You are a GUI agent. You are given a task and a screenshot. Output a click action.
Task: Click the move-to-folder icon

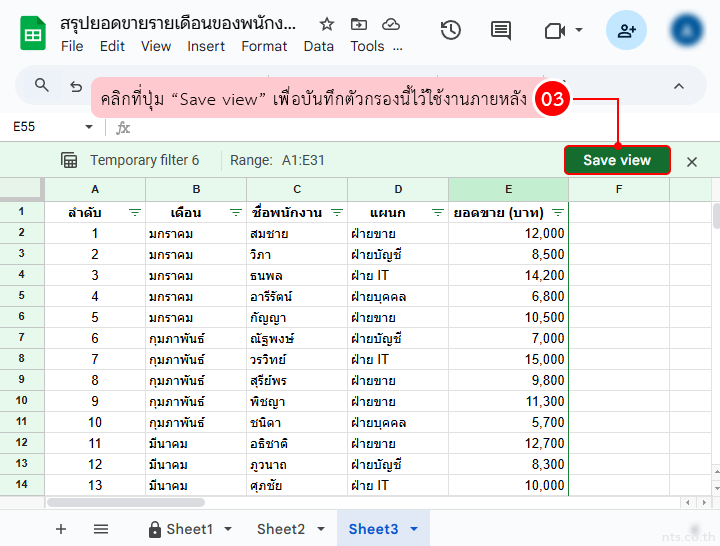coord(359,24)
